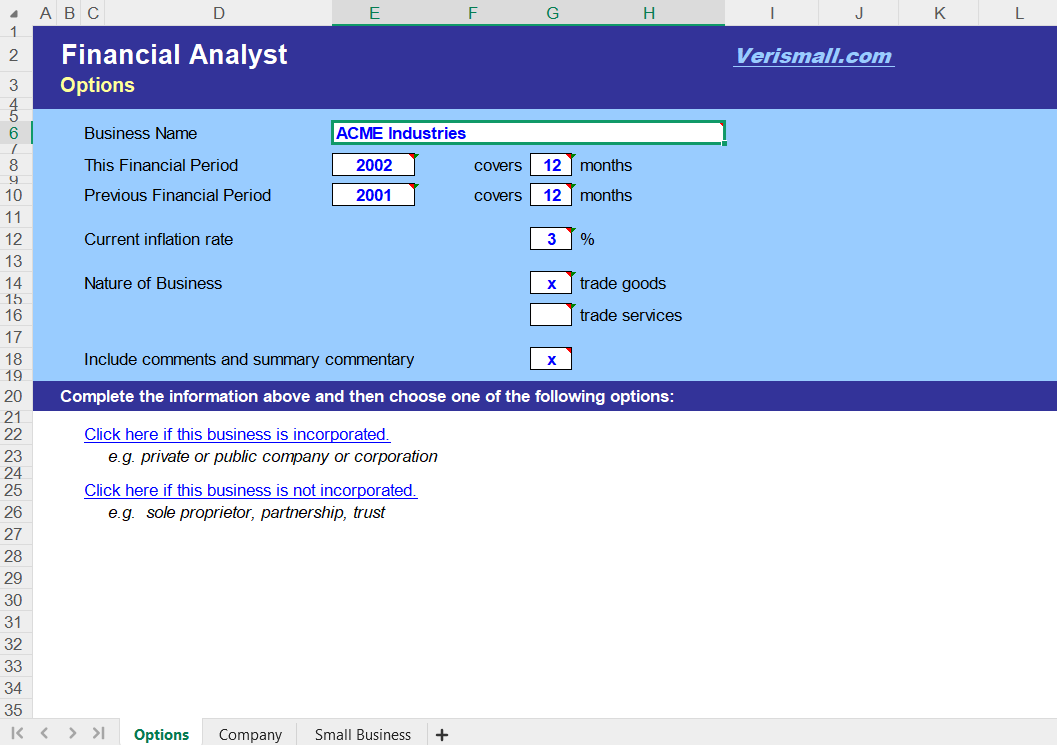Select row 6 by its header
The height and width of the screenshot is (745, 1057).
tap(15, 132)
